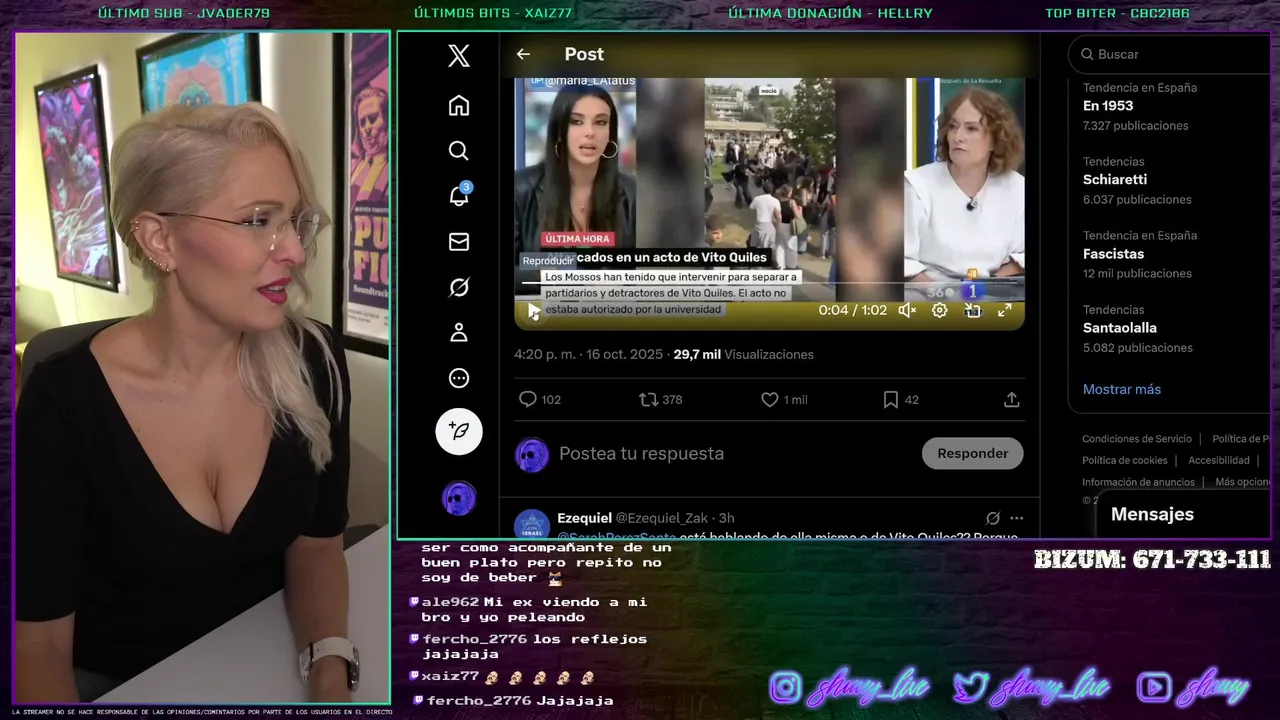Open the Accesibilidad footer link
1280x720 pixels.
1219,460
